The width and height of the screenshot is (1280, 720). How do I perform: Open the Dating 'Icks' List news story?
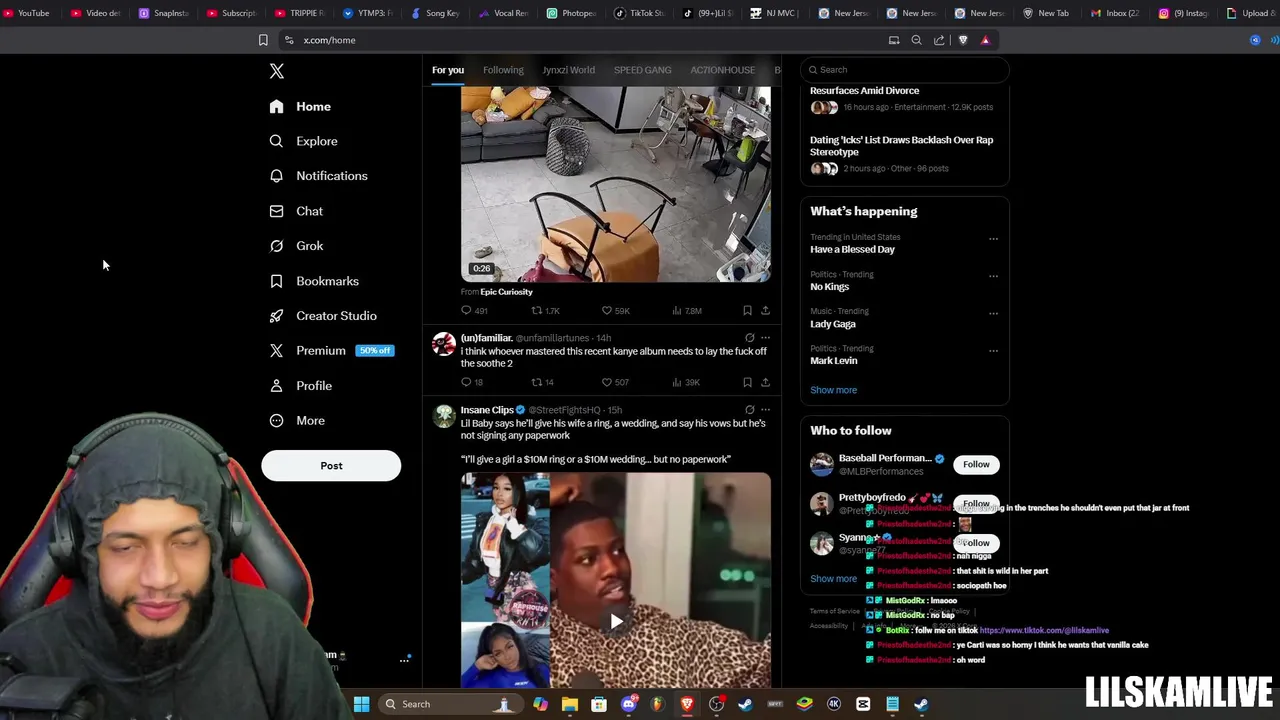coord(901,146)
